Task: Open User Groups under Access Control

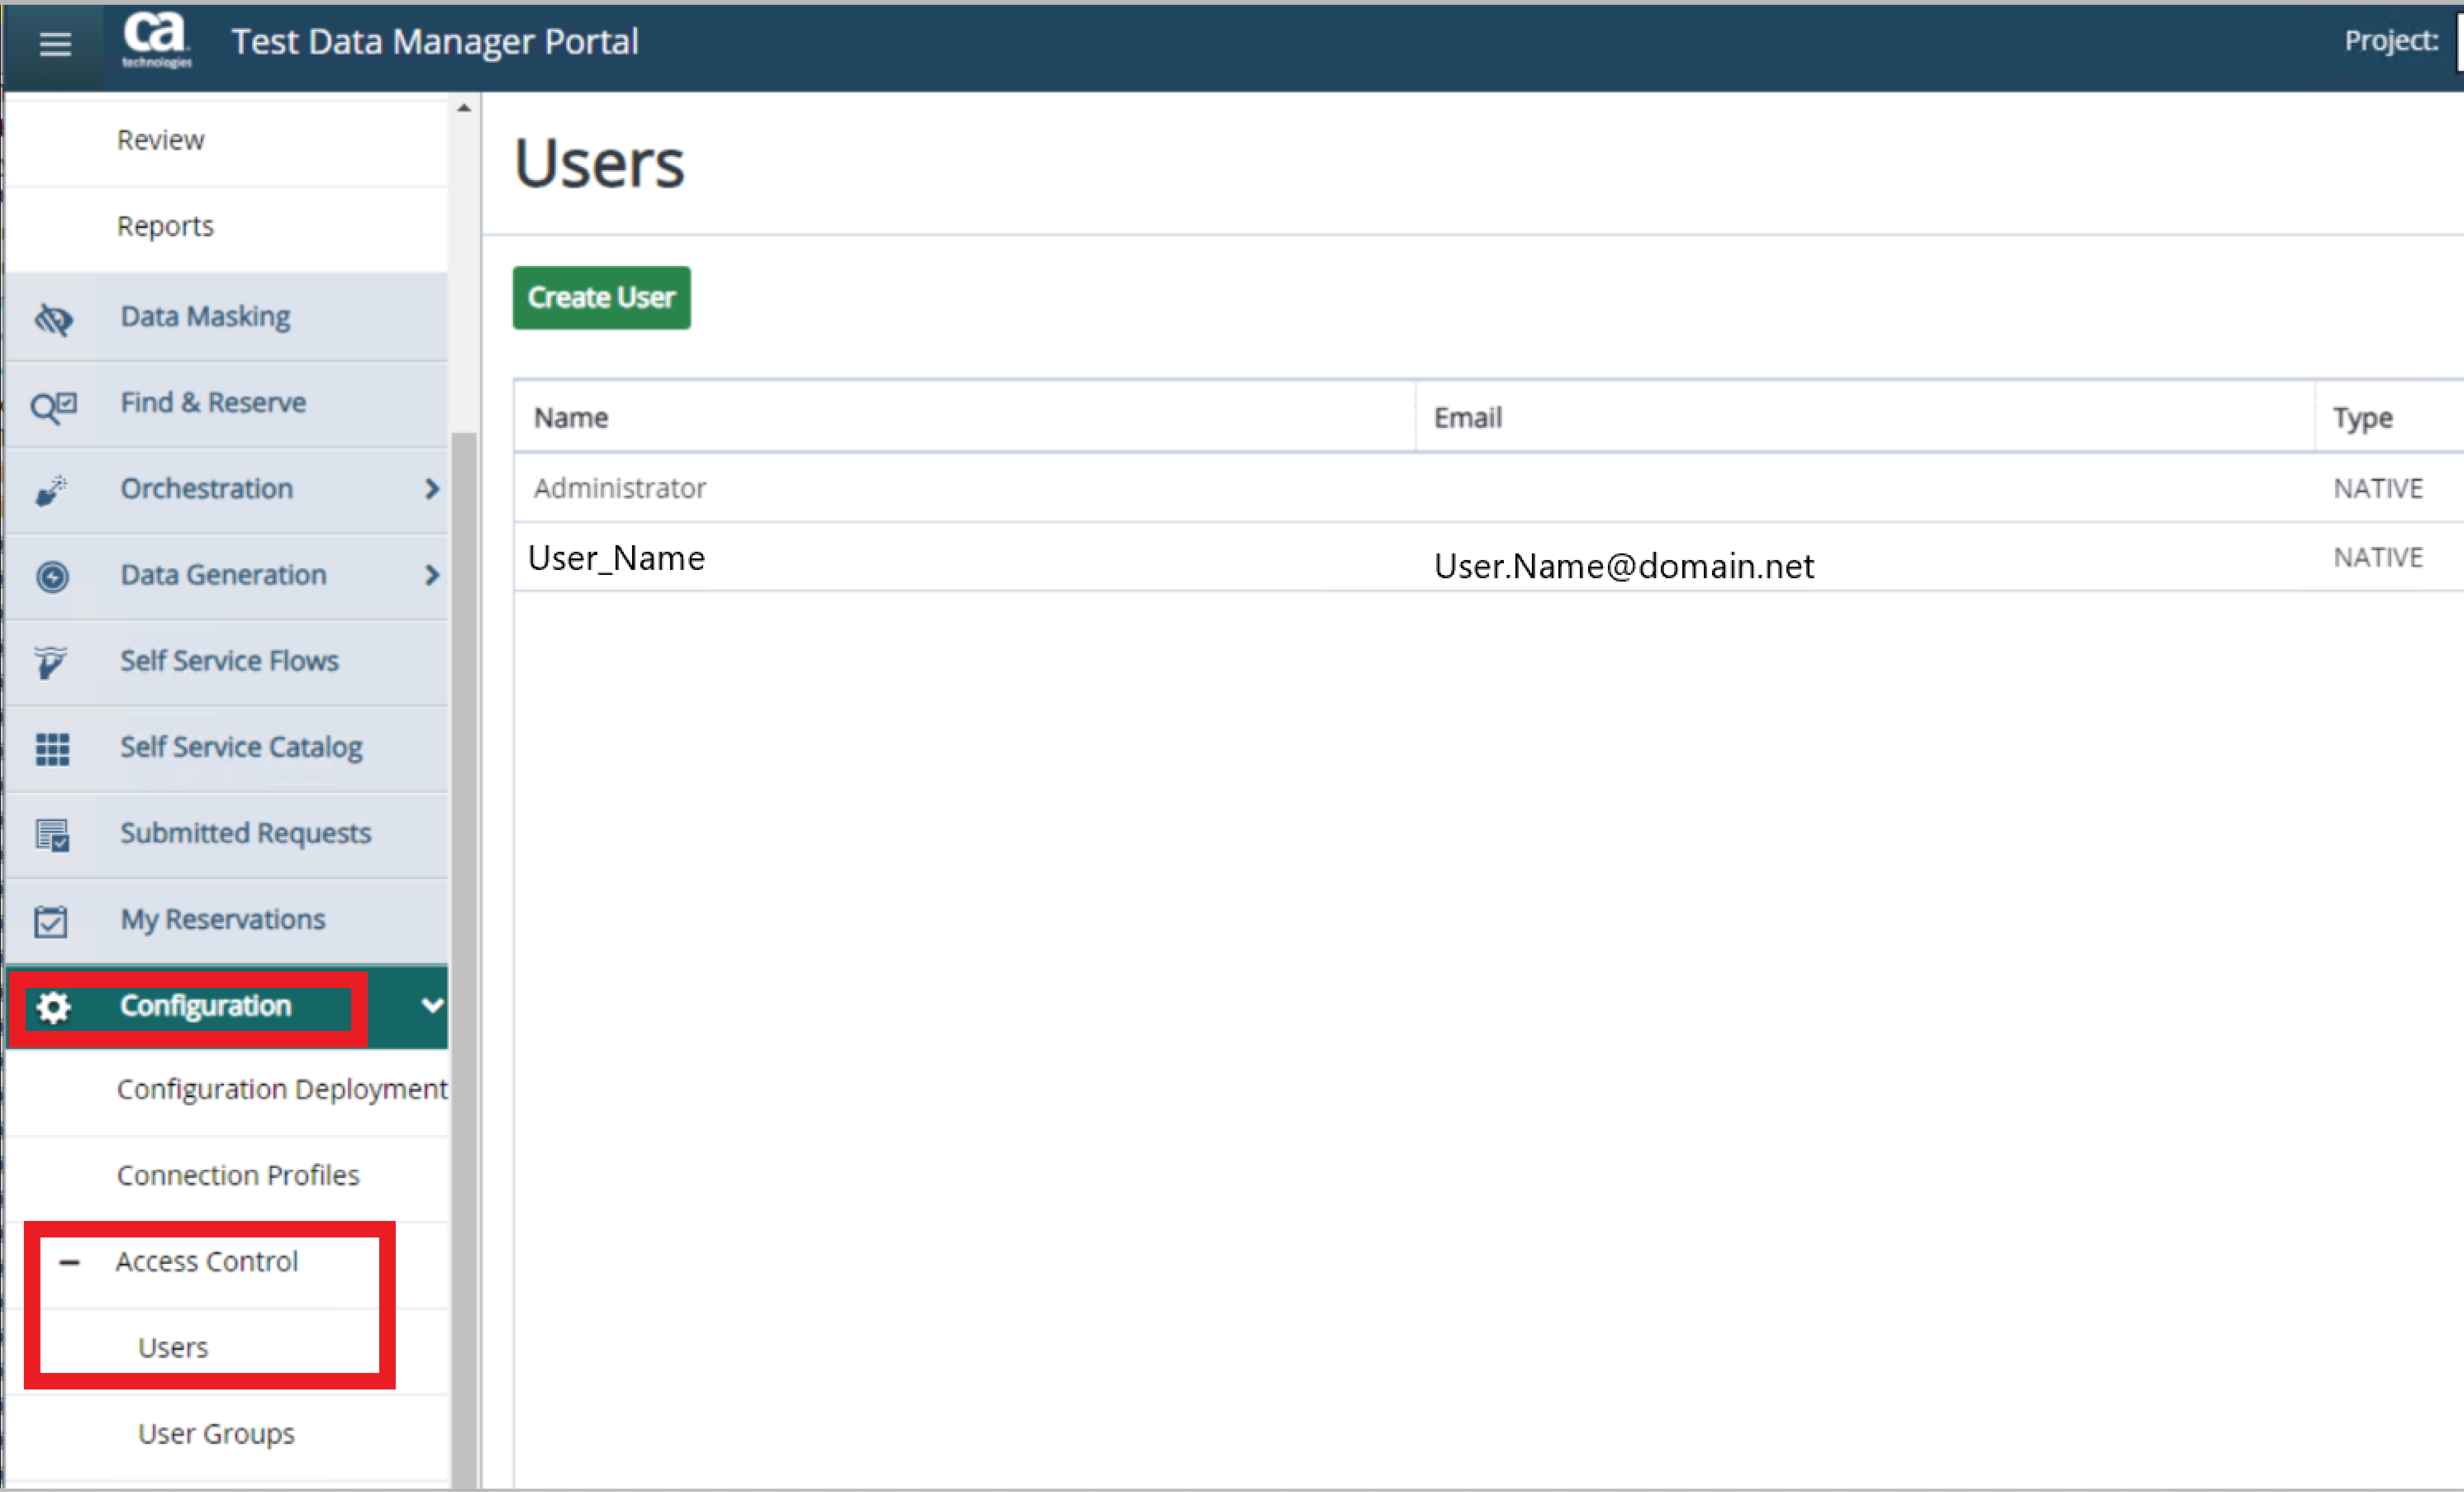Action: pyautogui.click(x=216, y=1433)
